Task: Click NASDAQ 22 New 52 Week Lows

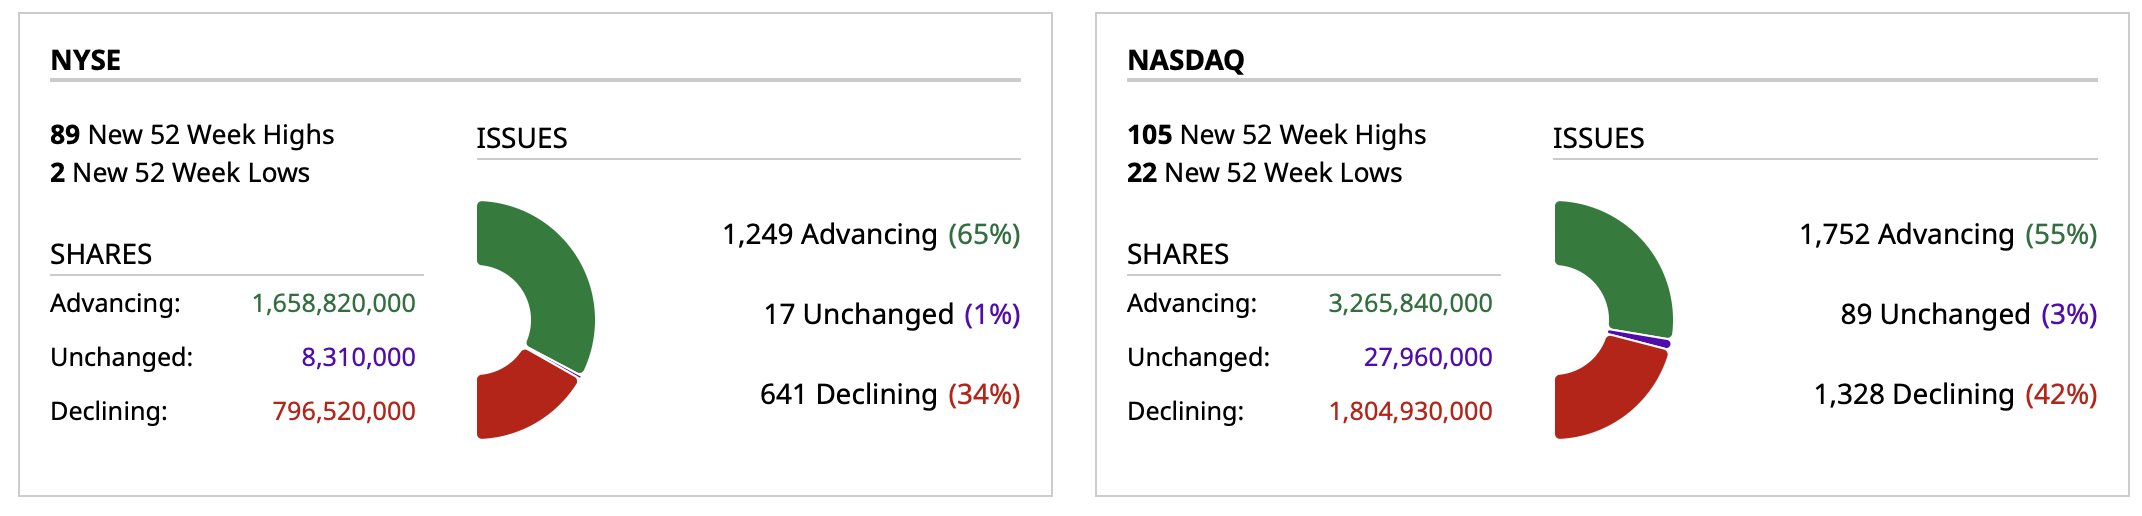Action: coord(1264,173)
